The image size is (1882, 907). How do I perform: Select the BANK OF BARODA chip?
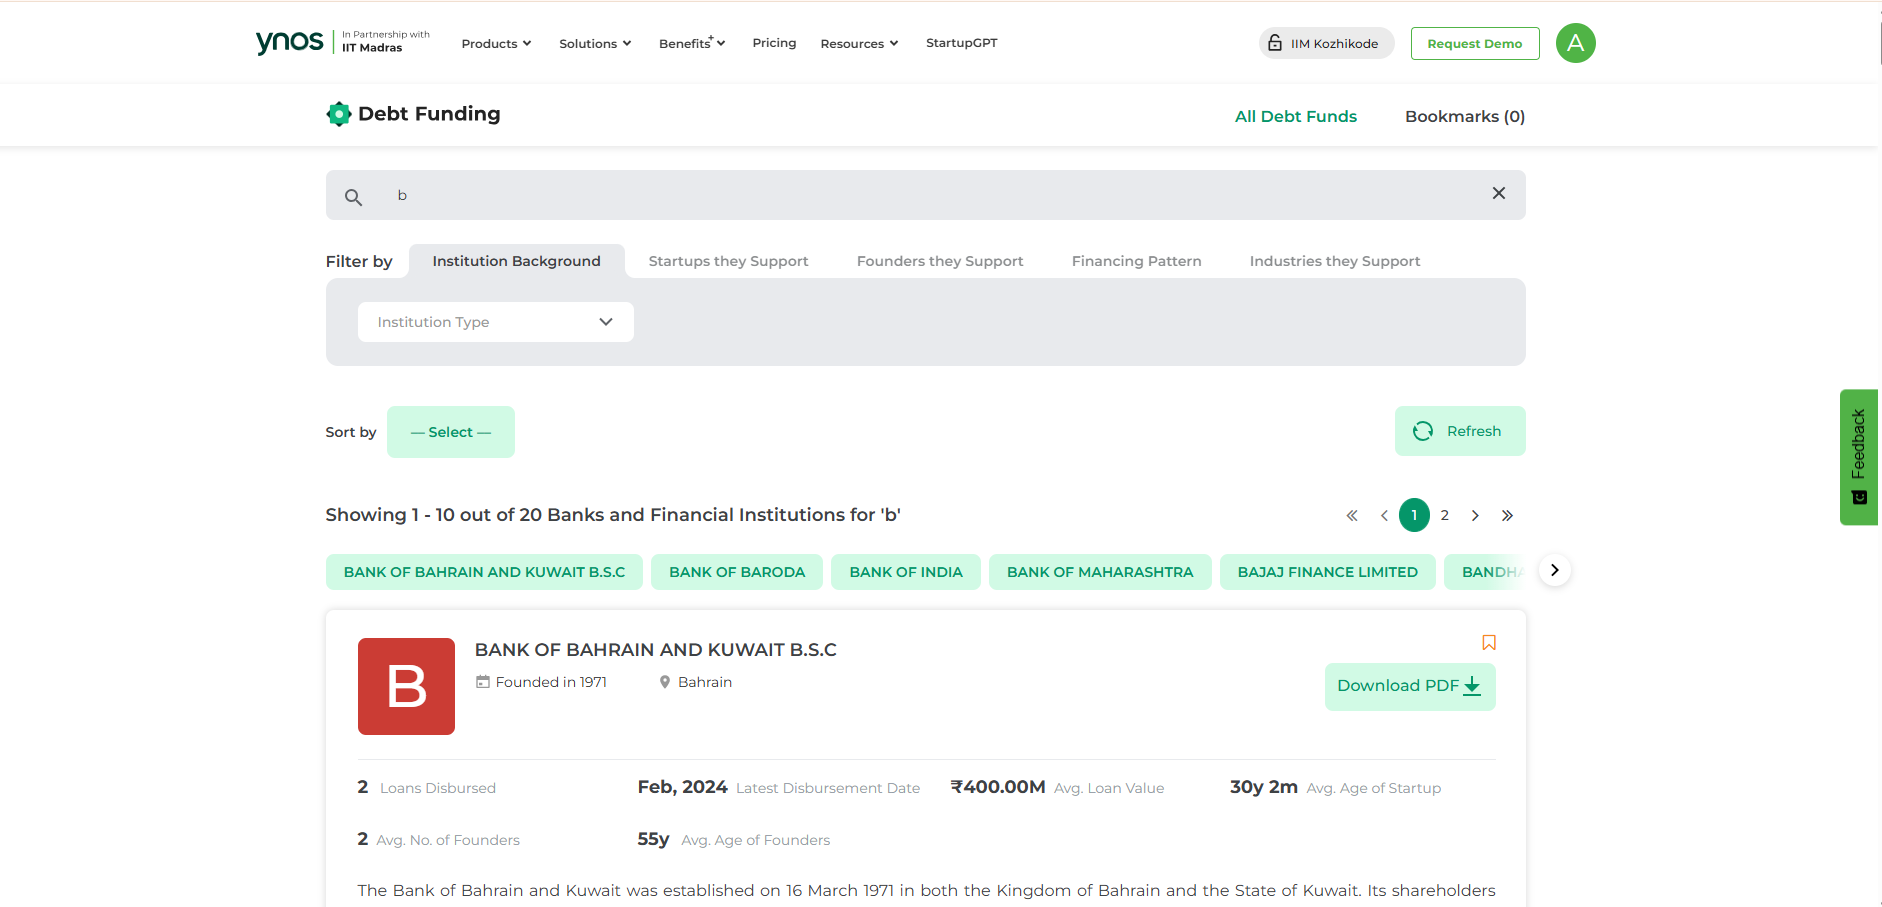(x=736, y=572)
